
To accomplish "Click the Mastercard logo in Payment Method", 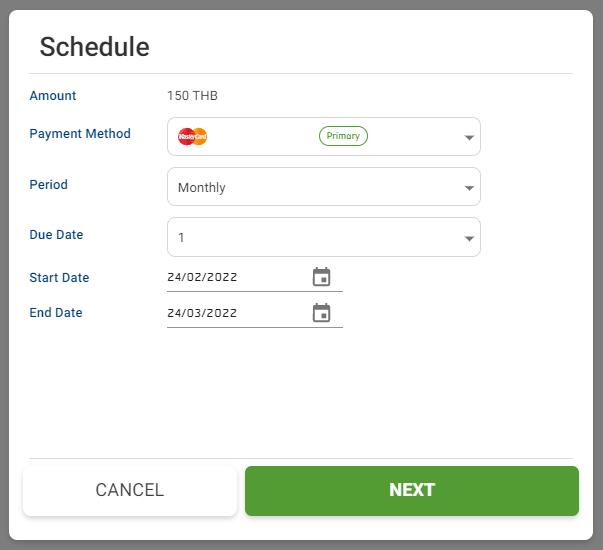I will pyautogui.click(x=192, y=137).
